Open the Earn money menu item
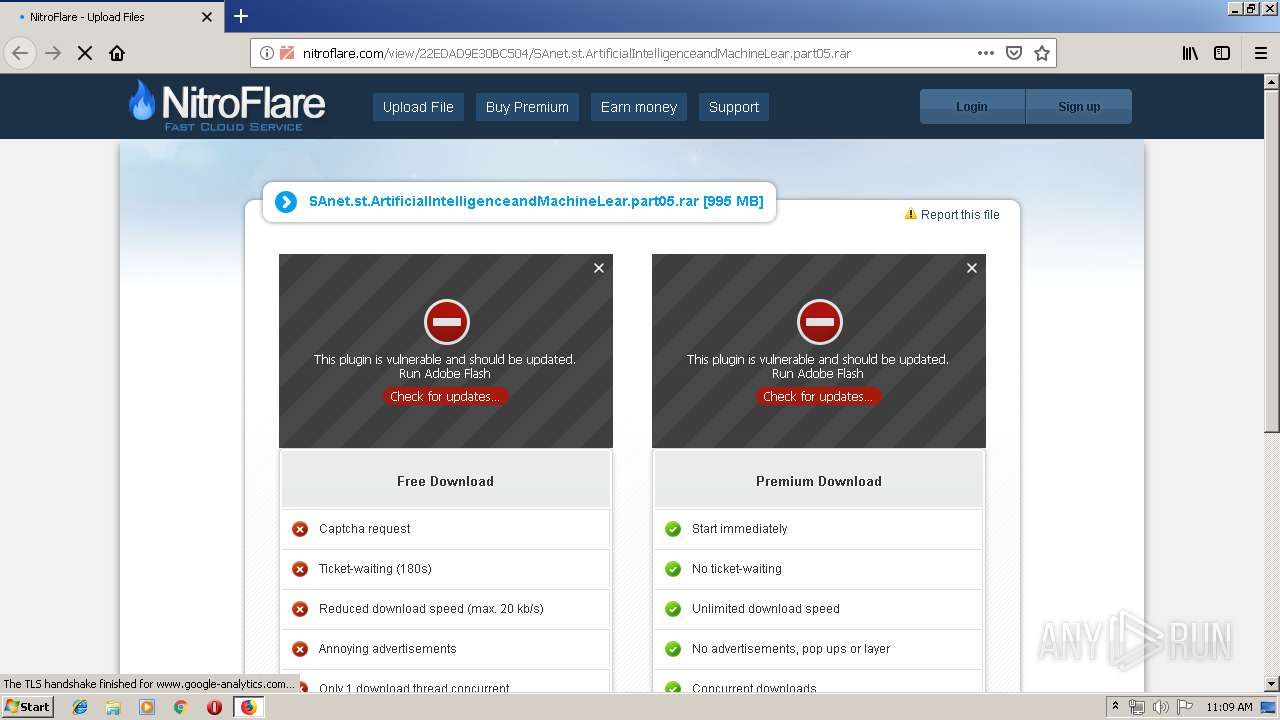 click(638, 107)
